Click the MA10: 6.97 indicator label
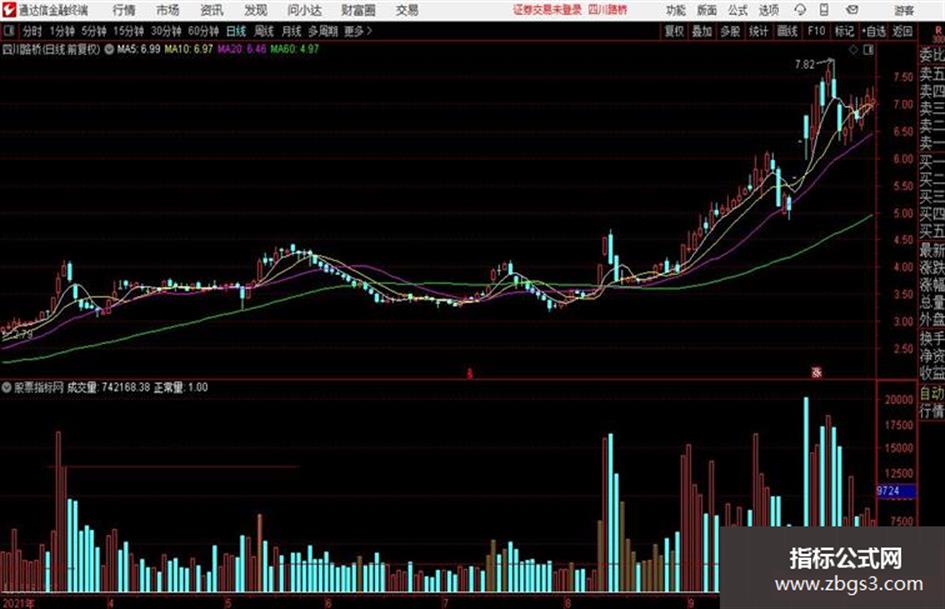945x609 pixels. tap(189, 49)
